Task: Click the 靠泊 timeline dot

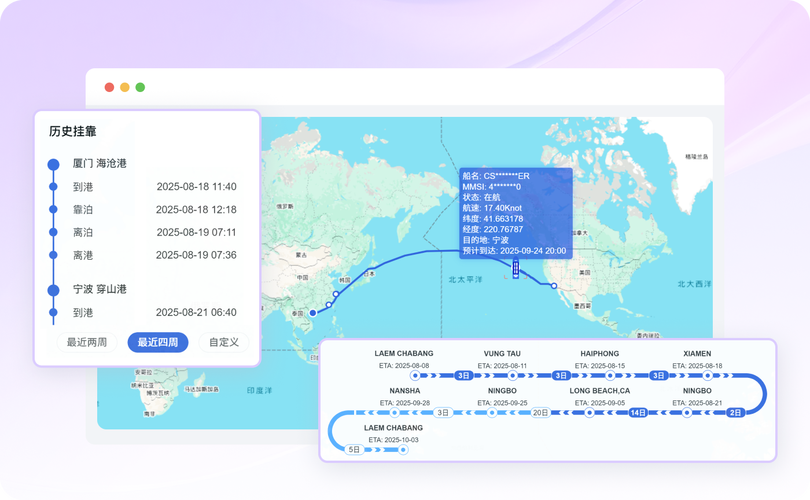Action: (53, 209)
